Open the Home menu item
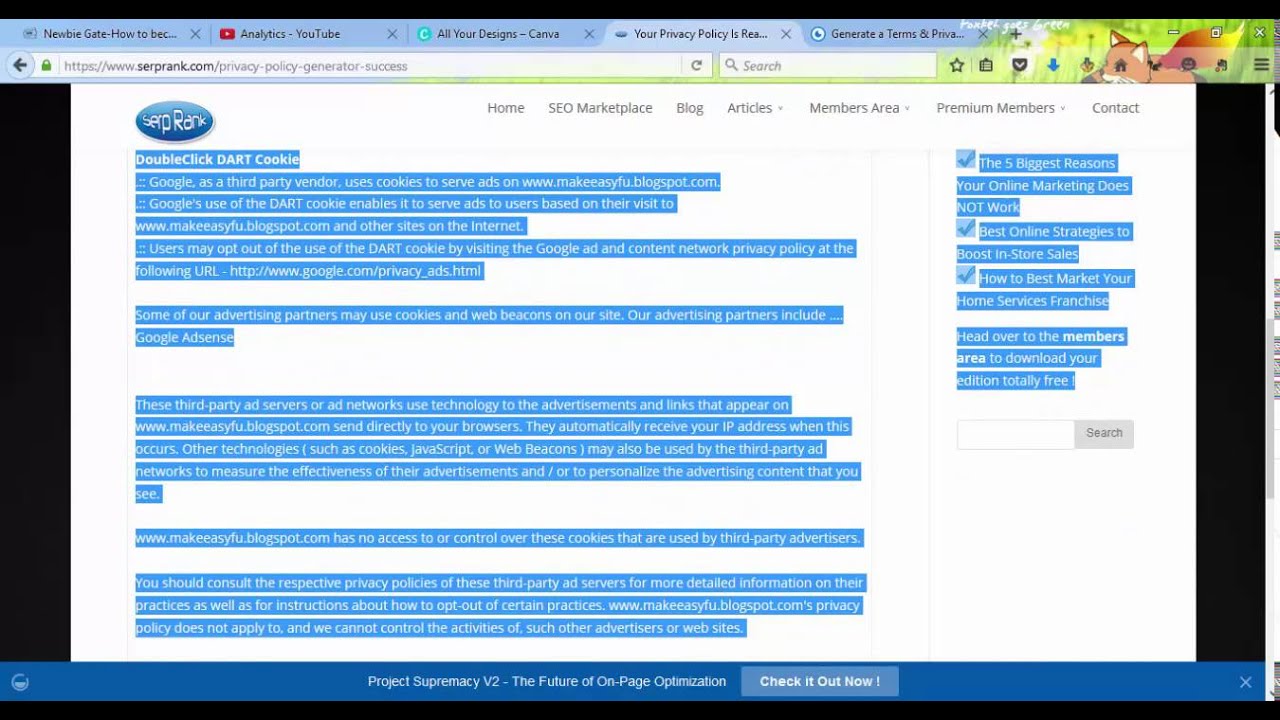 click(x=505, y=108)
